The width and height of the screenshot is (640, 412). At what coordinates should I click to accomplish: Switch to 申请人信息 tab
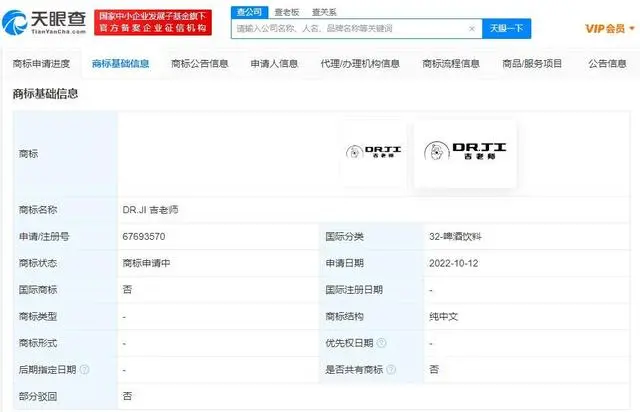point(274,64)
